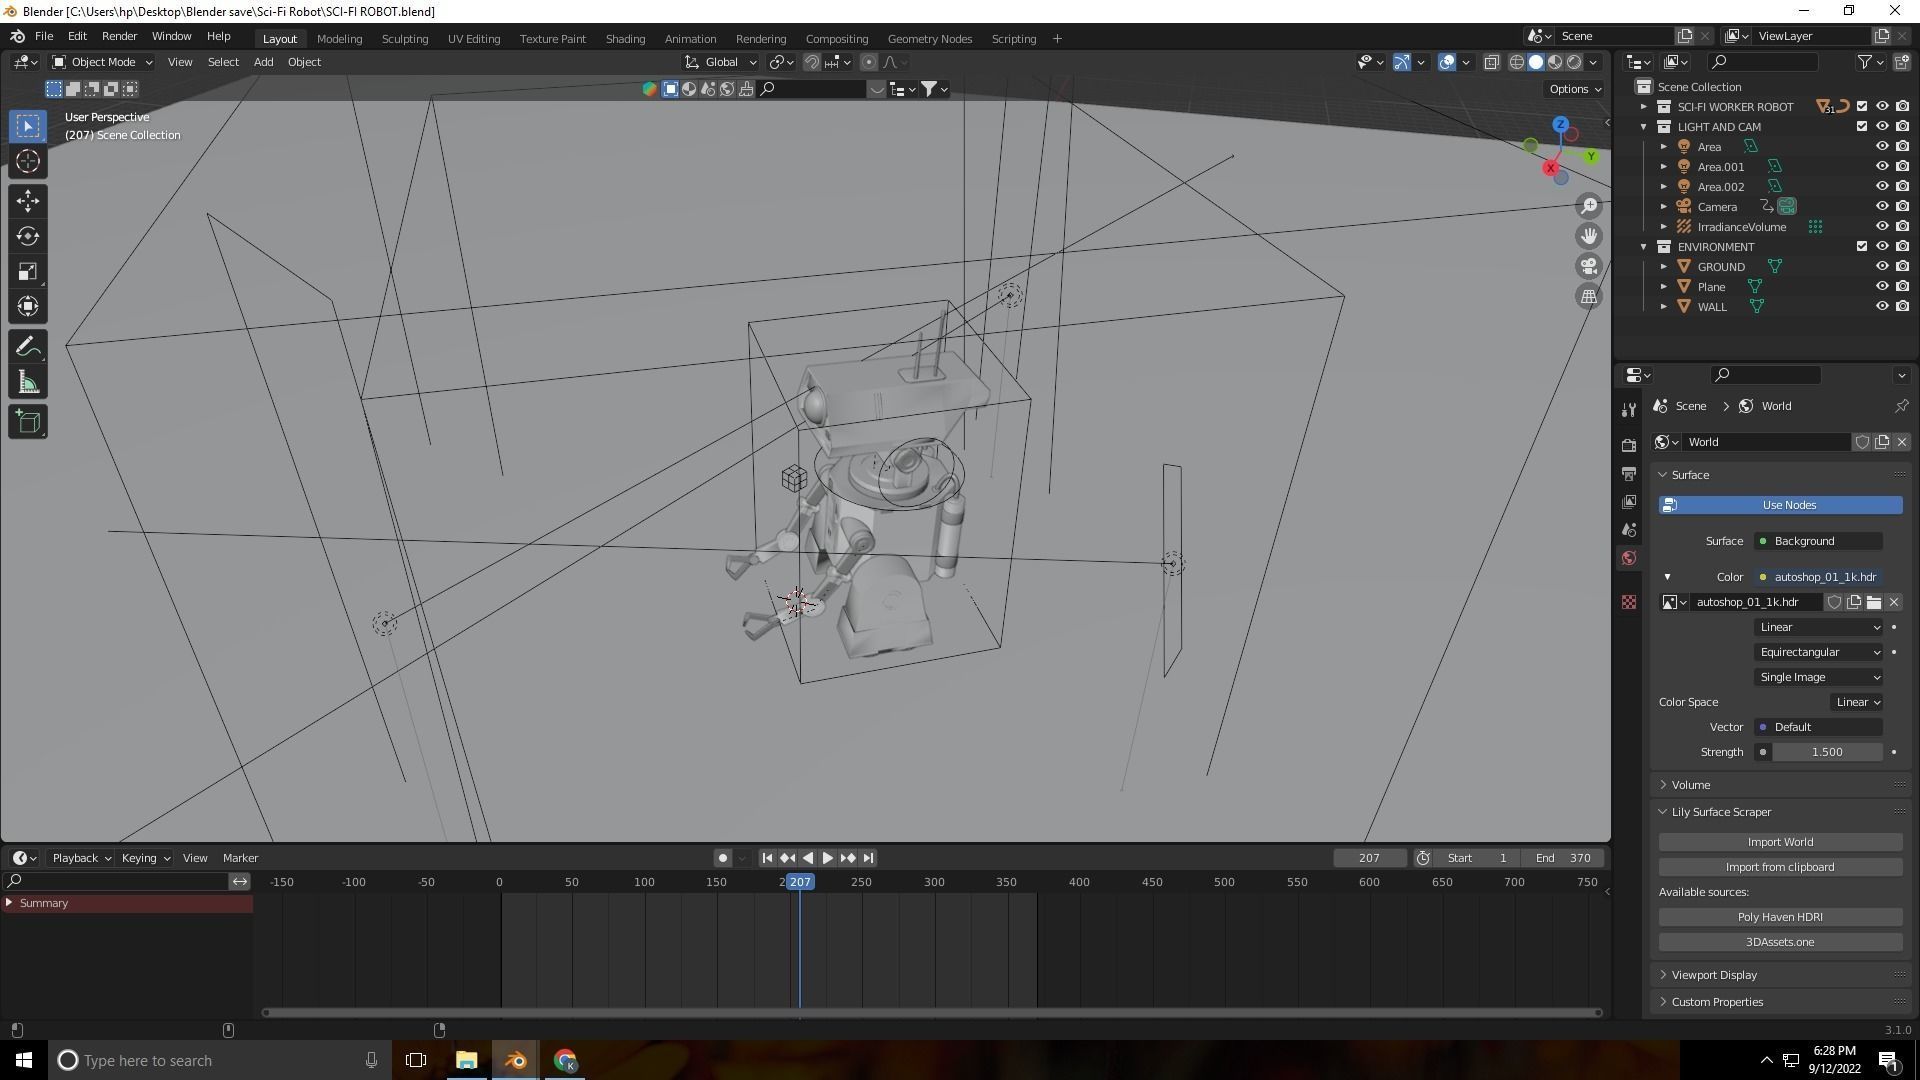Uncheck the ENVIRONMENT collection checkbox
Viewport: 1920px width, 1080px height.
pyautogui.click(x=1861, y=247)
